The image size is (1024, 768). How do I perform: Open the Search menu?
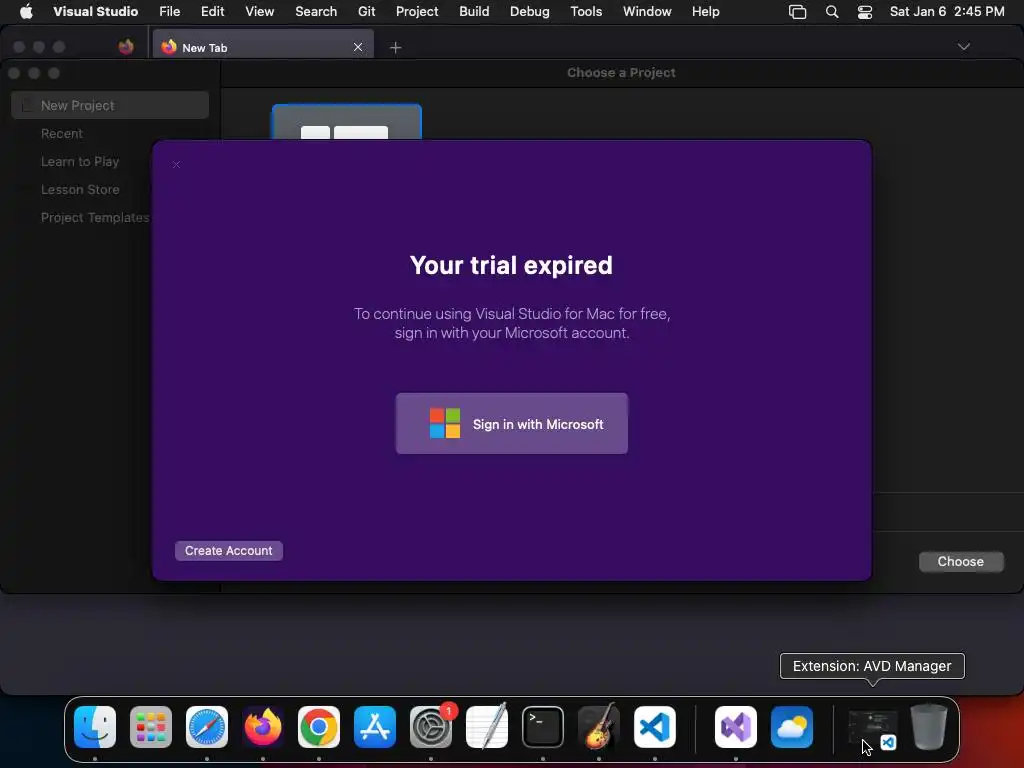tap(316, 12)
